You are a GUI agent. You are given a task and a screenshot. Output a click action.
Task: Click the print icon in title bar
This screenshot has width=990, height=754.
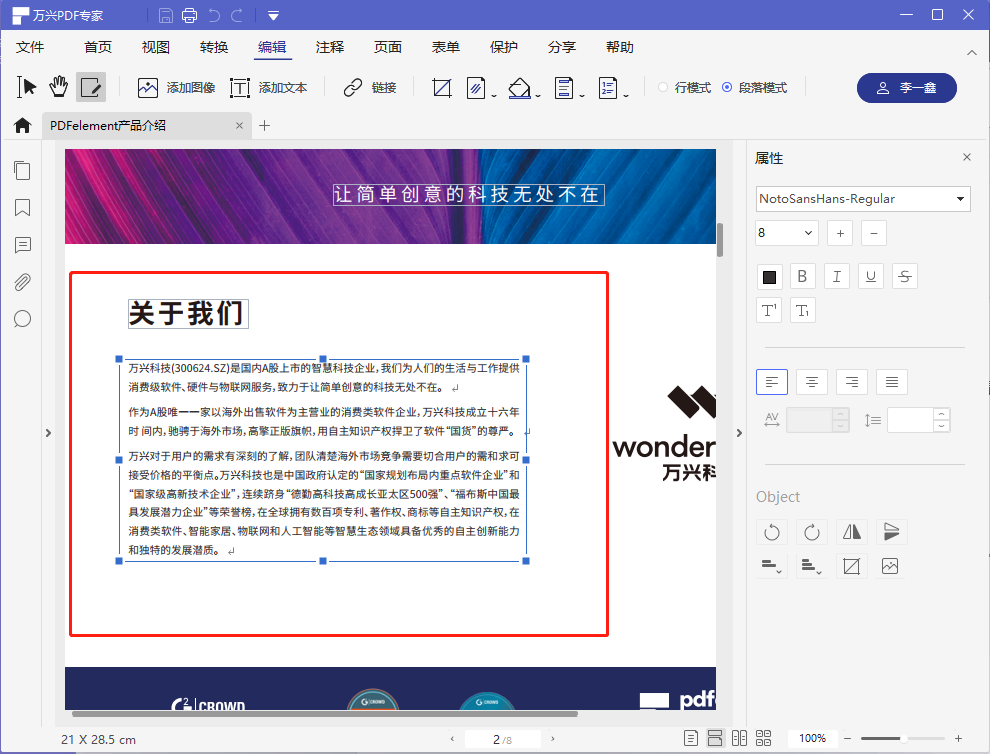point(189,15)
